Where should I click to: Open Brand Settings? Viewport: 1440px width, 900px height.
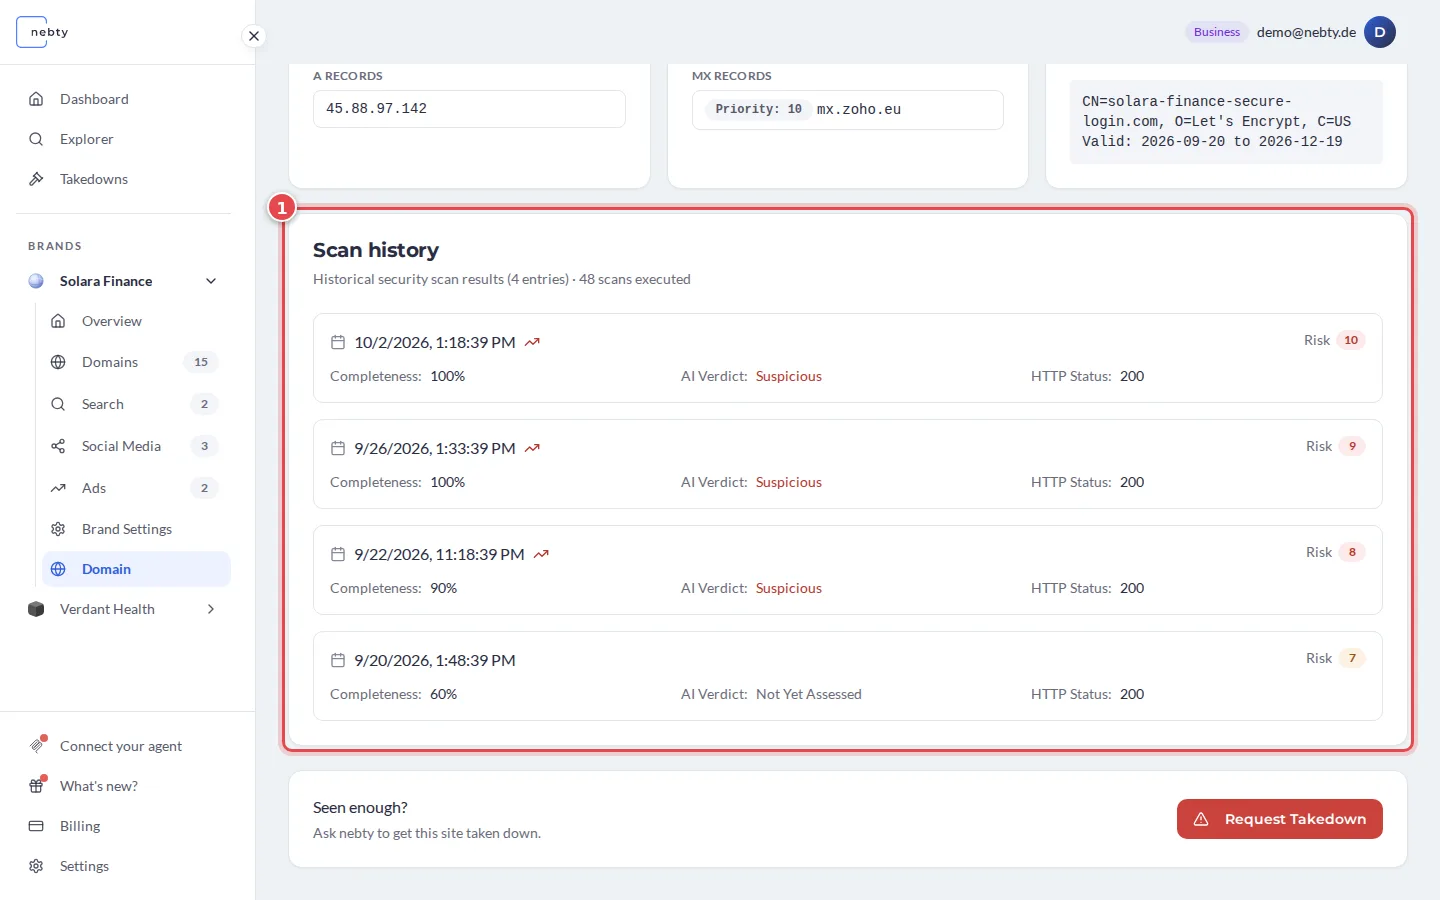point(136,529)
